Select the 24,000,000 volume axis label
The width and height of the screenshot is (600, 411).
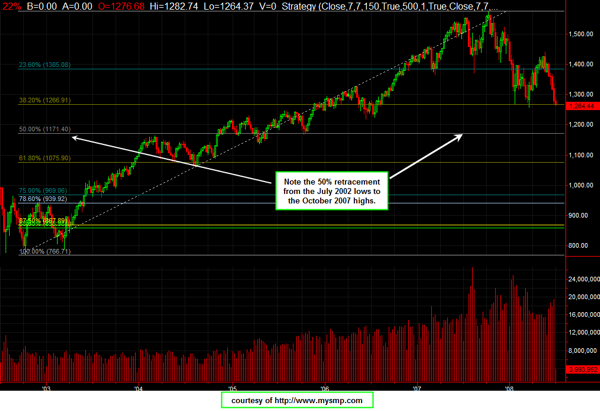[577, 277]
